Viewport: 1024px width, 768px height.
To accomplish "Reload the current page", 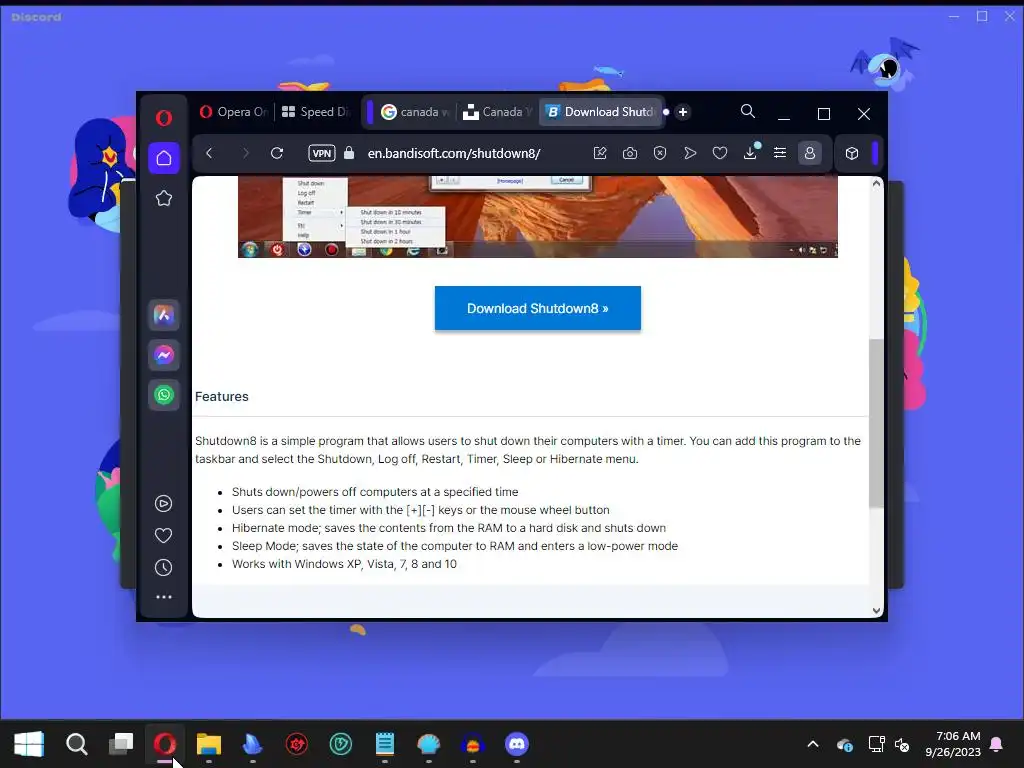I will pyautogui.click(x=277, y=153).
